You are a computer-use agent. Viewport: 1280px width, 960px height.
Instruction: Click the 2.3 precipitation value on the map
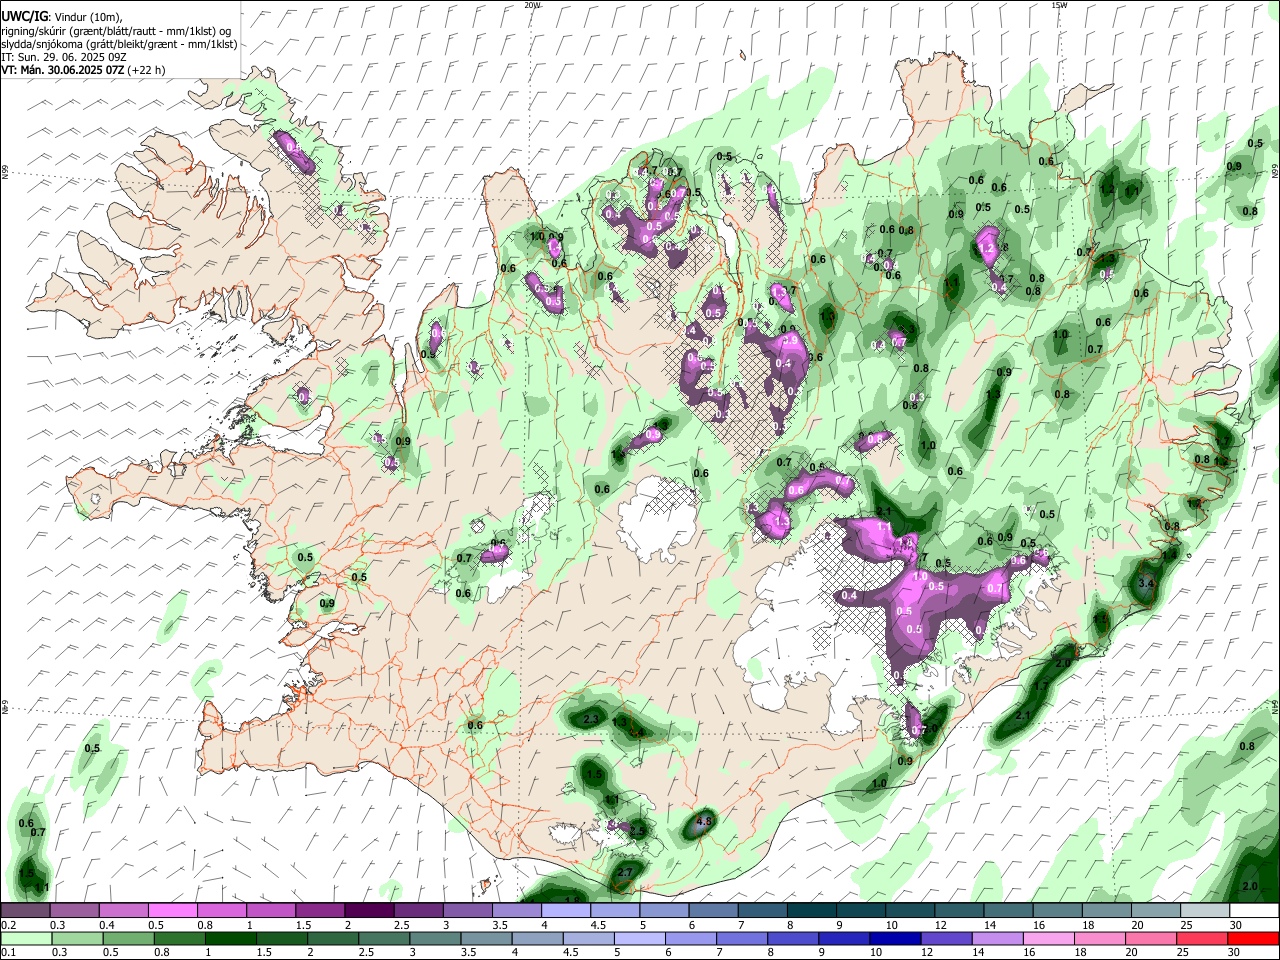591,720
